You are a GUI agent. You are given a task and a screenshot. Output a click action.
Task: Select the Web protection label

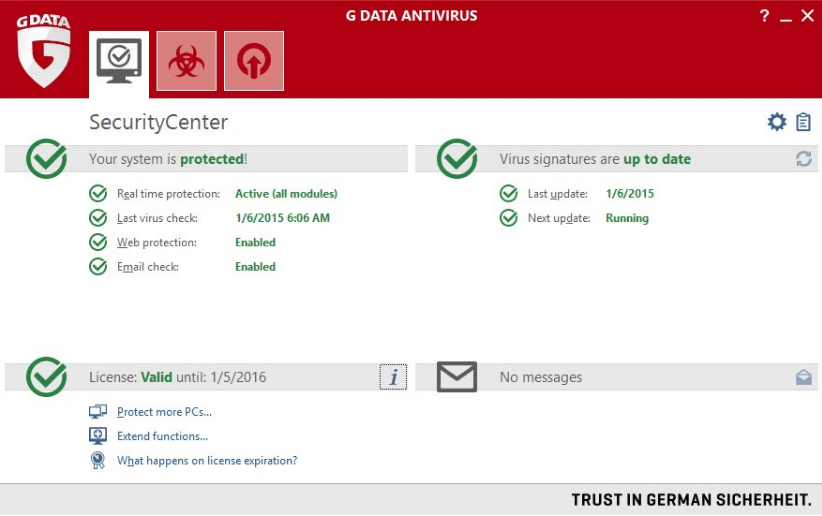(x=157, y=242)
